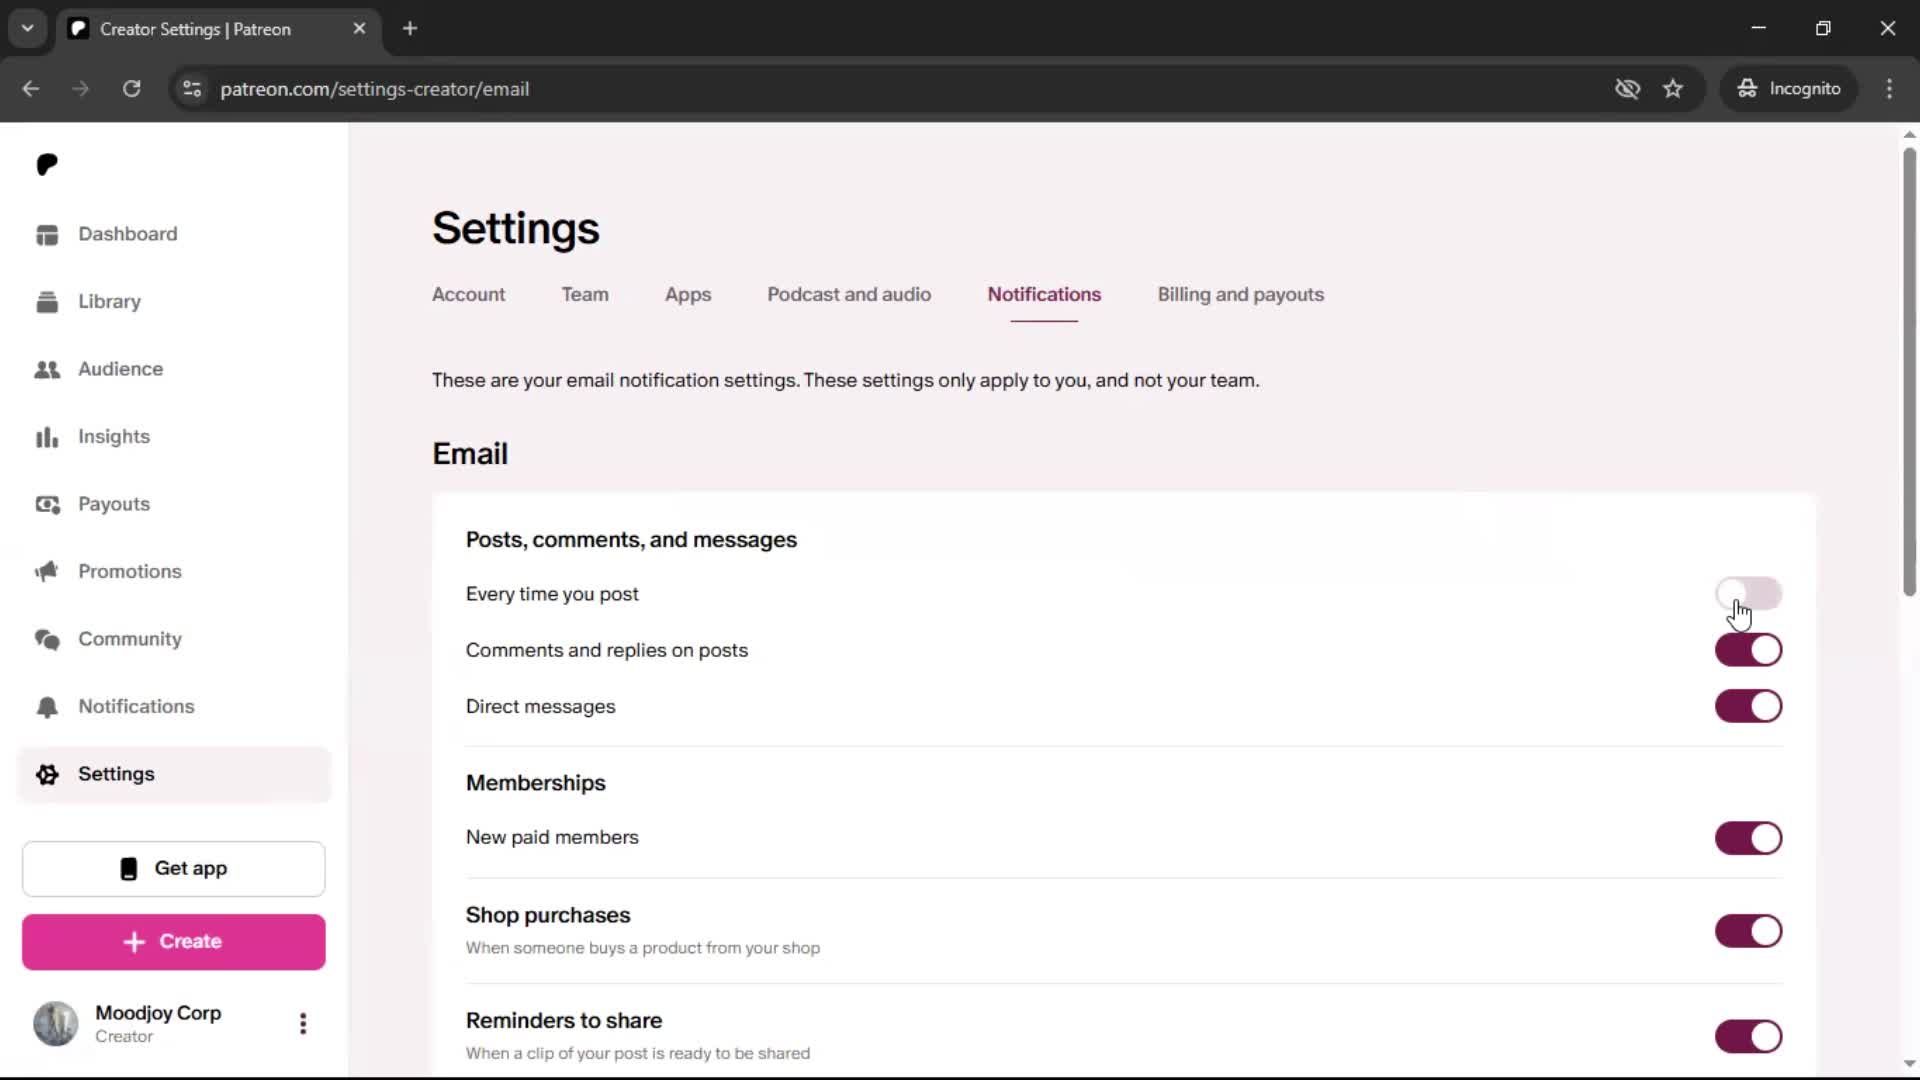Click the 'Posts, comments, and messages' heading
This screenshot has width=1920, height=1080.
click(x=631, y=540)
